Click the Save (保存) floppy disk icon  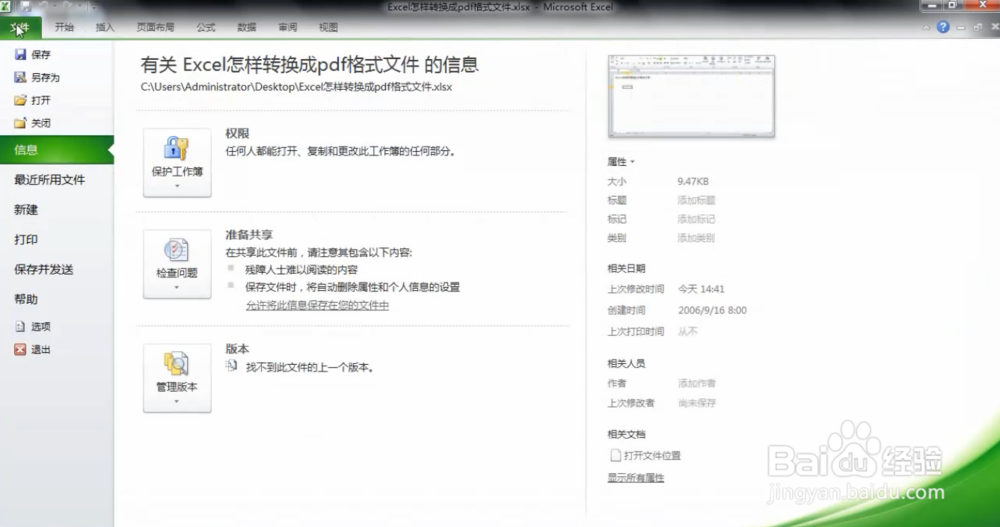coord(20,55)
